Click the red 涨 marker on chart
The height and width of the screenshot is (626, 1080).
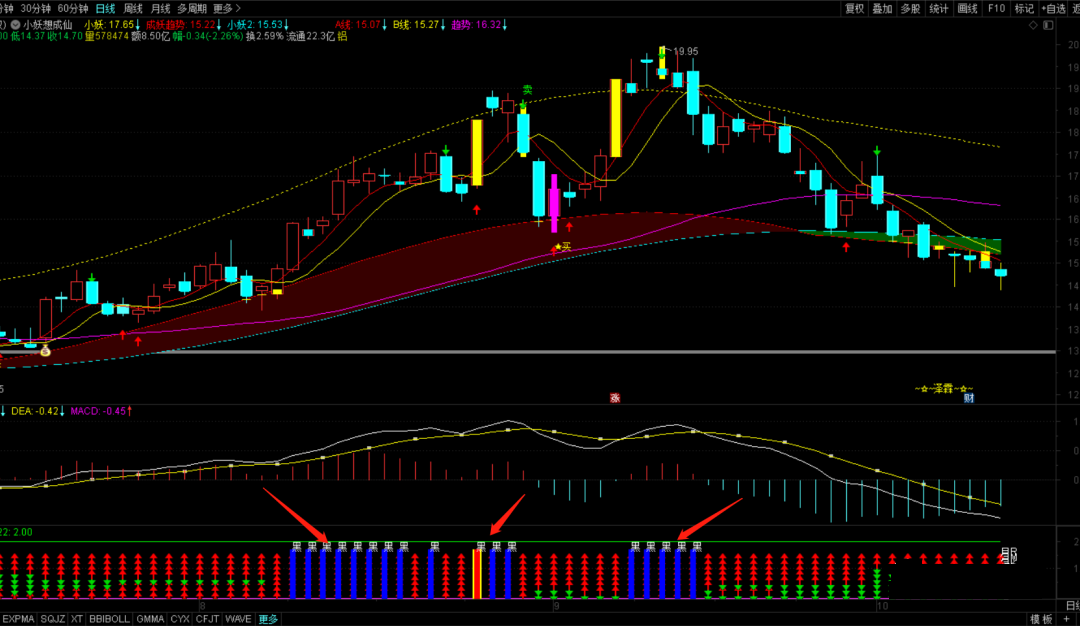coord(614,398)
